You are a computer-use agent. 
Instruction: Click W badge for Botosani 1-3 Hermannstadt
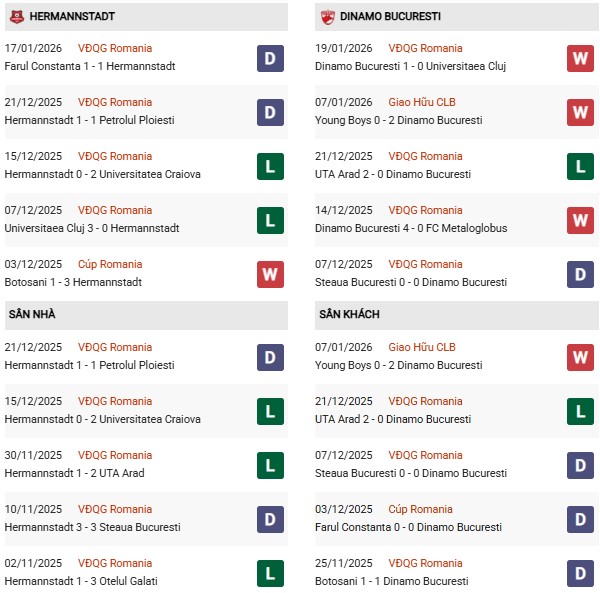click(x=270, y=274)
